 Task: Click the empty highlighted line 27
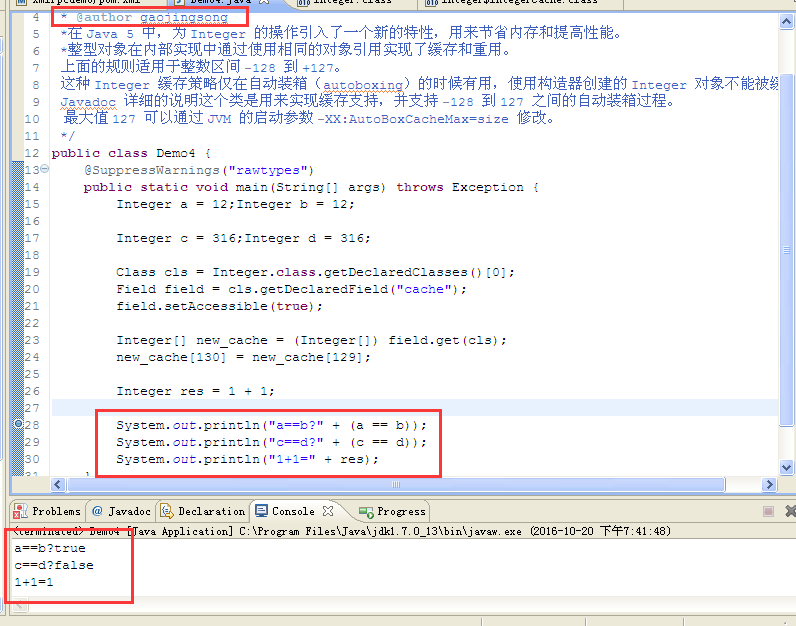[x=414, y=408]
